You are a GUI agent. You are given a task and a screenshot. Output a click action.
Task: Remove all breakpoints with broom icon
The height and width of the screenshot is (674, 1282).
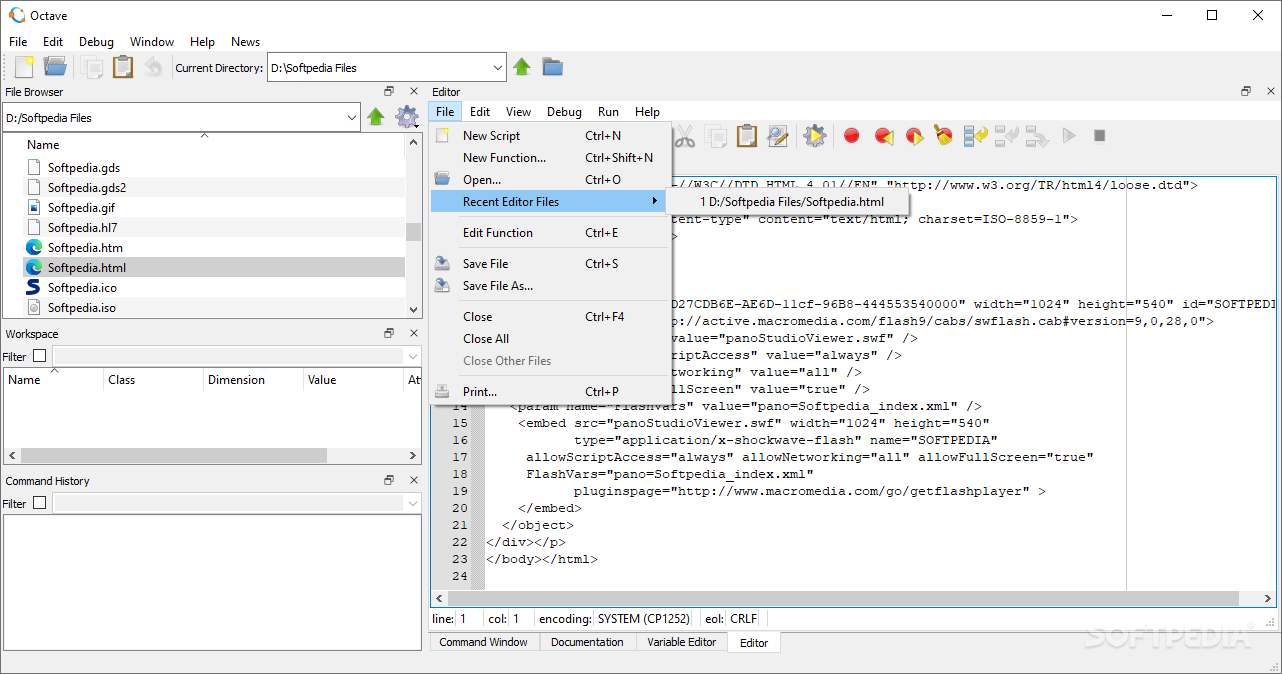coord(943,136)
